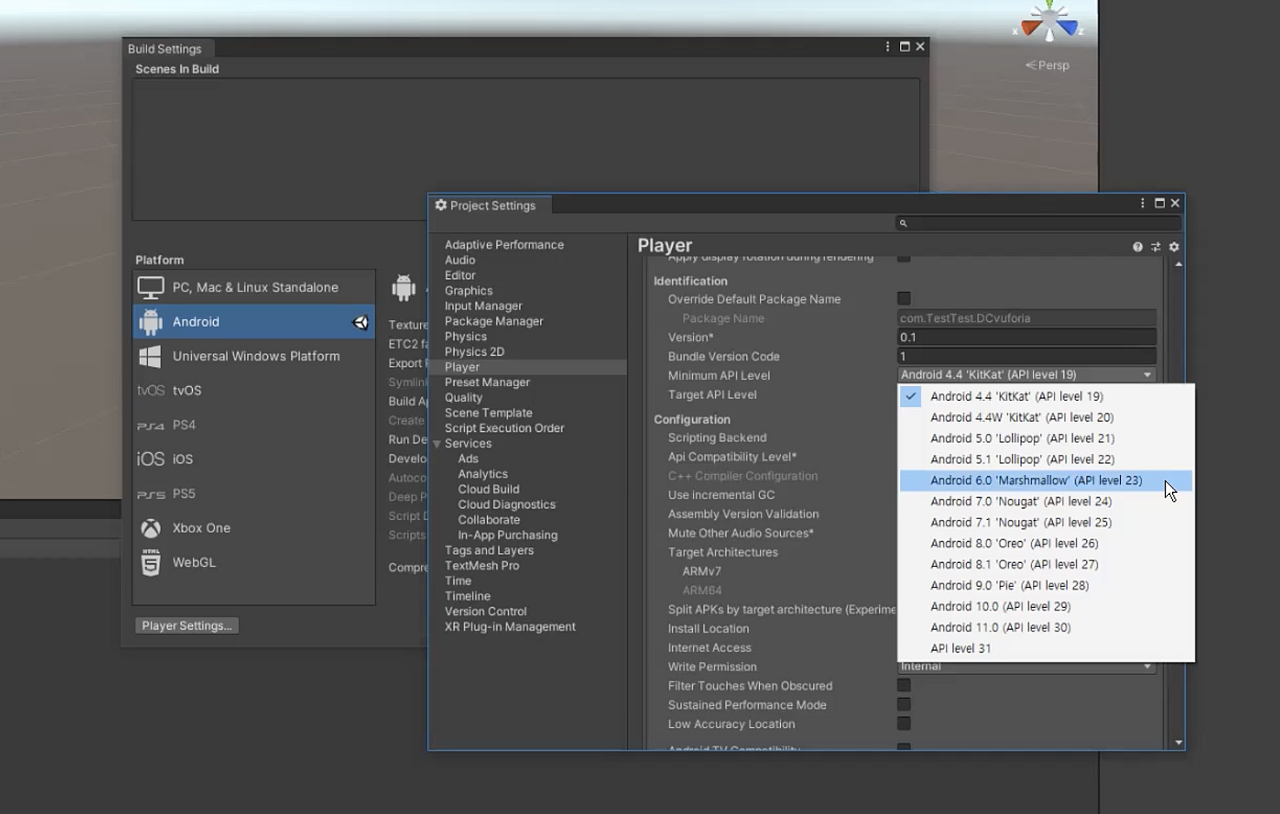
Task: Click the scene orientation gizmo
Action: click(1048, 22)
